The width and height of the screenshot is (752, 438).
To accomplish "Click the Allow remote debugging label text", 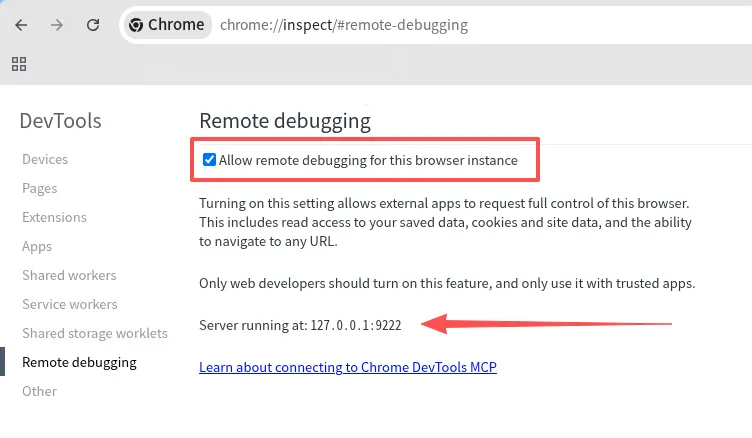I will tap(368, 160).
